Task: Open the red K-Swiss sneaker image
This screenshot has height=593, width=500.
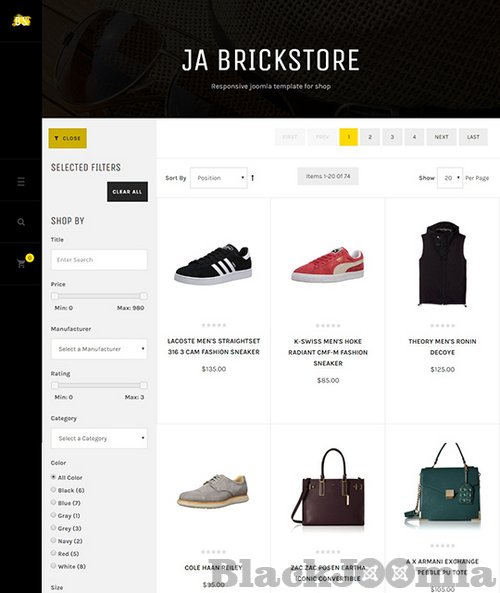Action: 328,264
